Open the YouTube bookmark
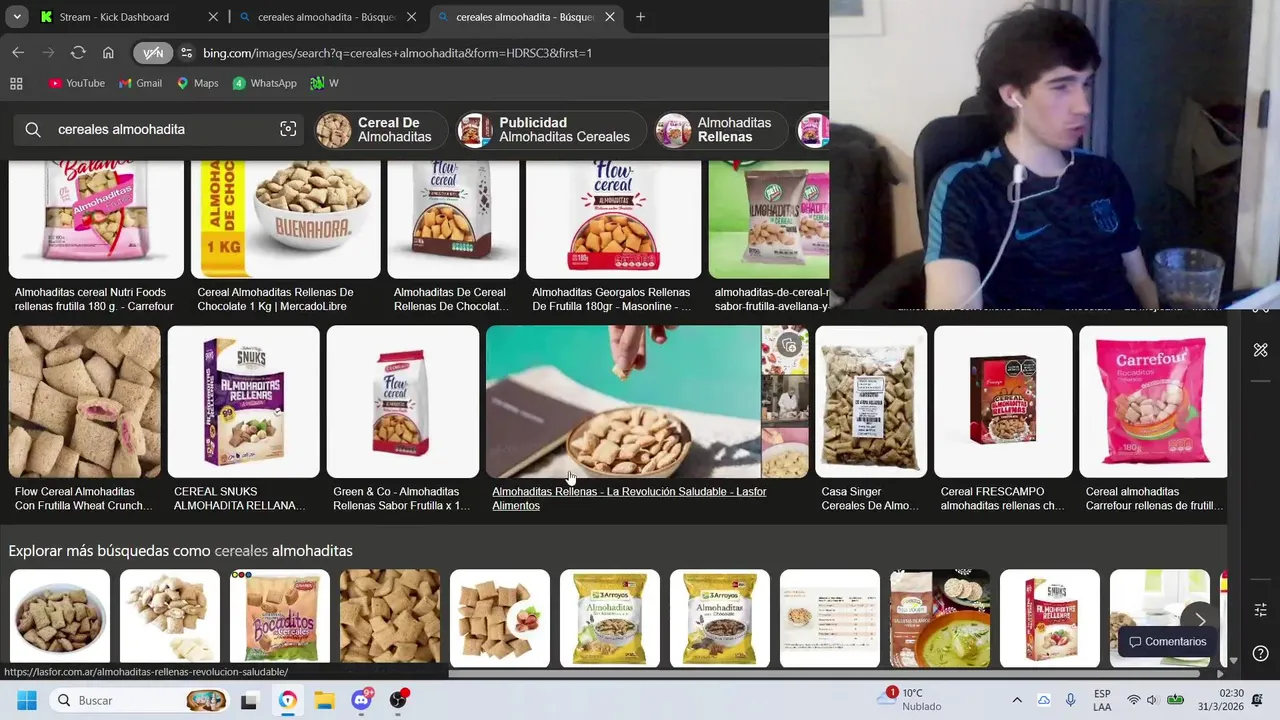1280x720 pixels. pos(77,83)
